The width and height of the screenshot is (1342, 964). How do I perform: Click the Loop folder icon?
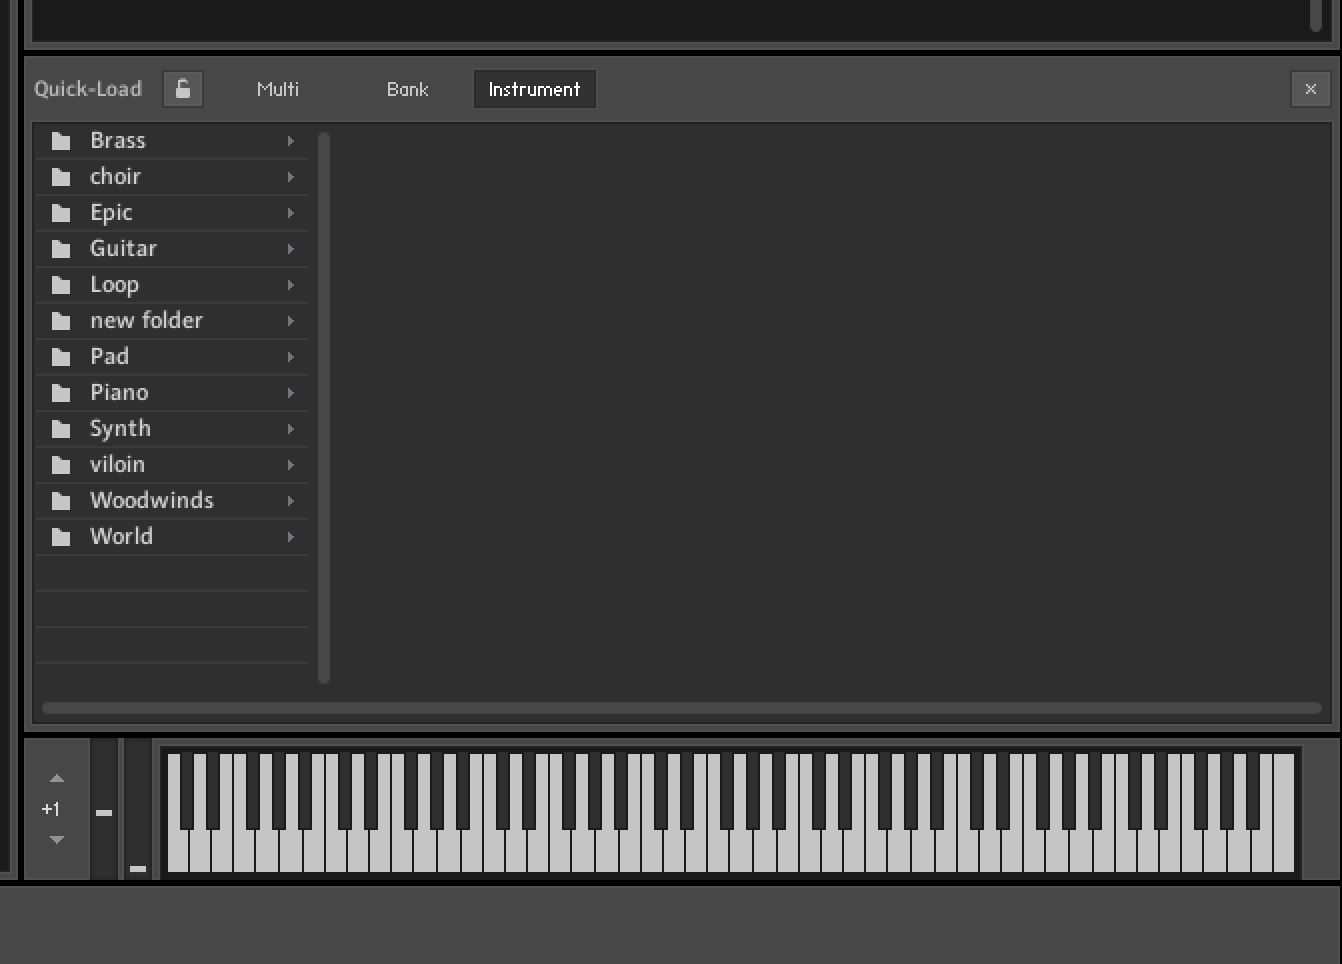coord(59,284)
